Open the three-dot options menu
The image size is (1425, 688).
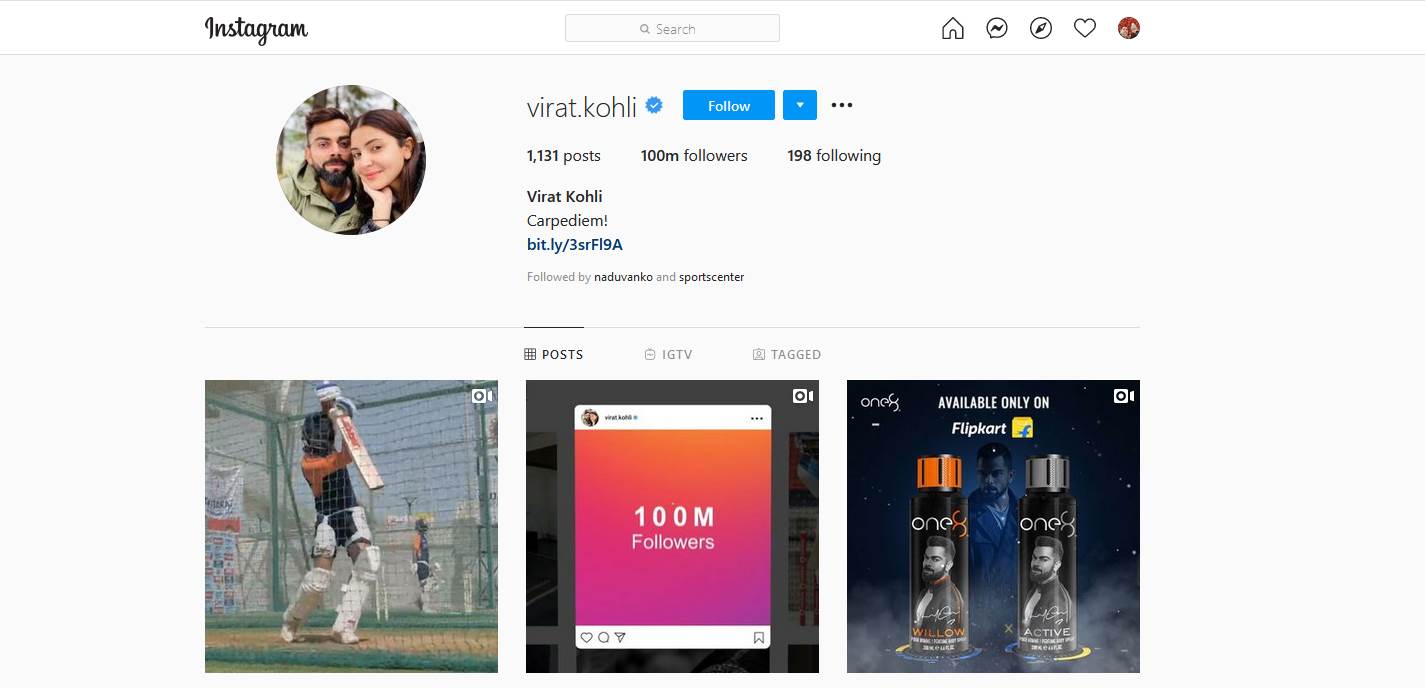(842, 105)
